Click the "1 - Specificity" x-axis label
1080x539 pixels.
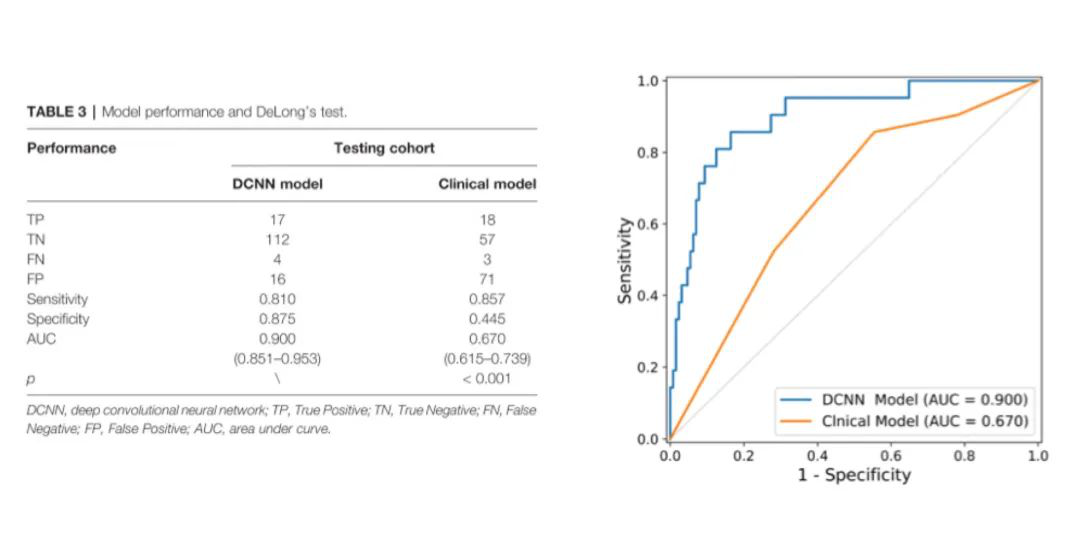pos(854,475)
